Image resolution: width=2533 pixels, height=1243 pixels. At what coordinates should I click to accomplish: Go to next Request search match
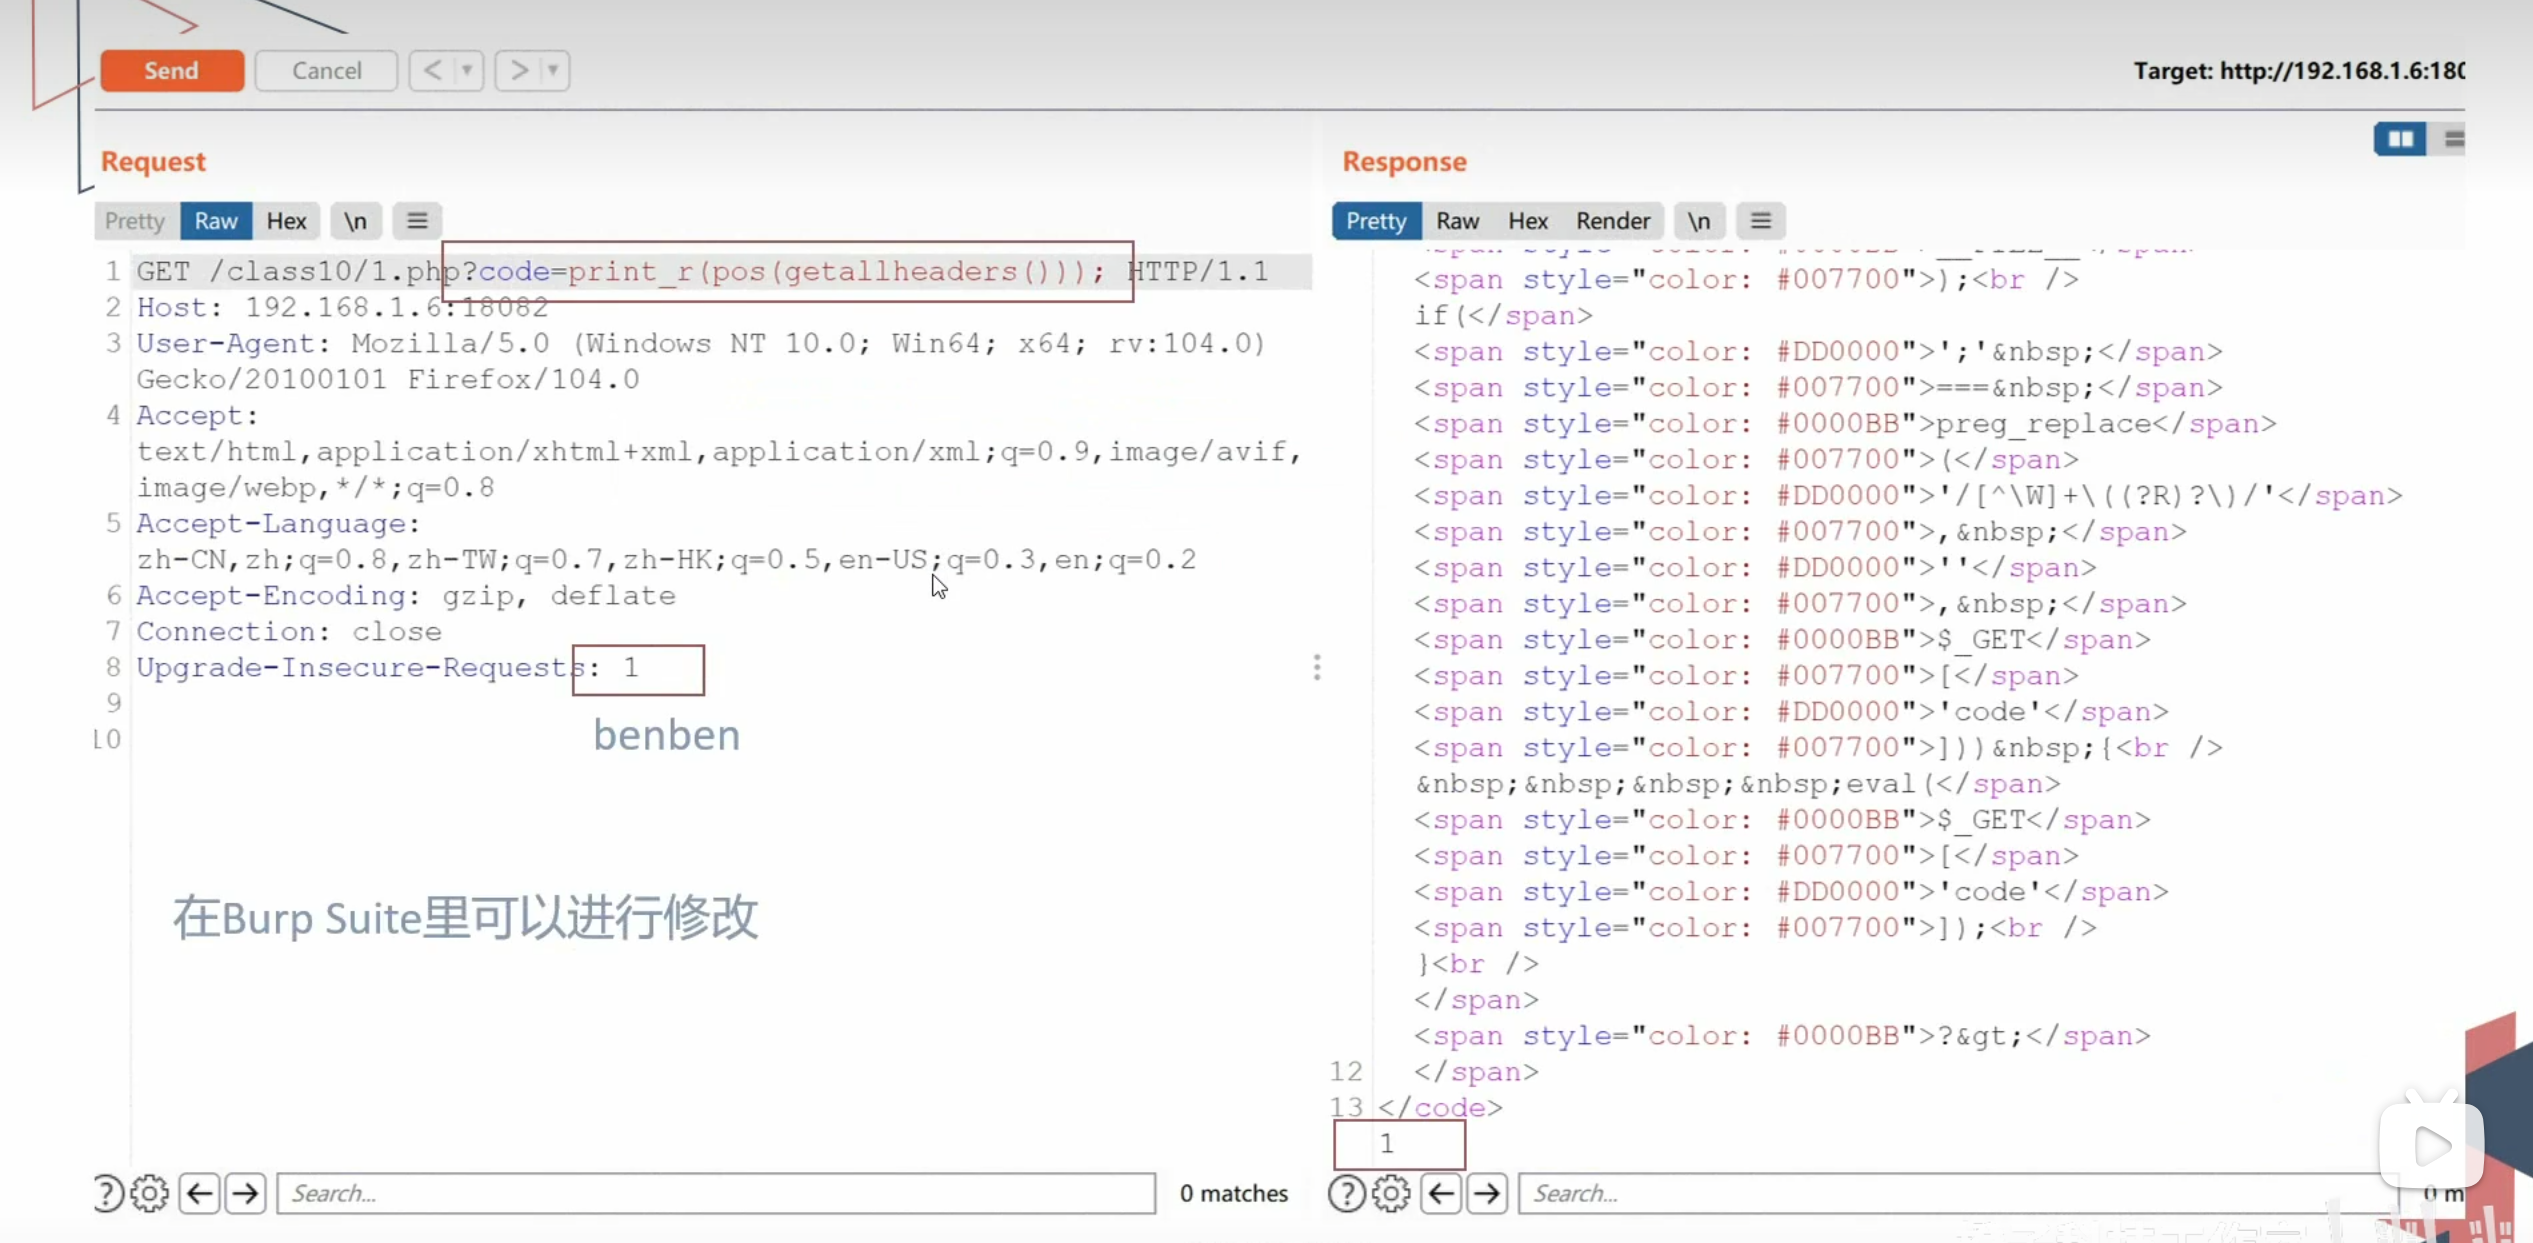245,1193
